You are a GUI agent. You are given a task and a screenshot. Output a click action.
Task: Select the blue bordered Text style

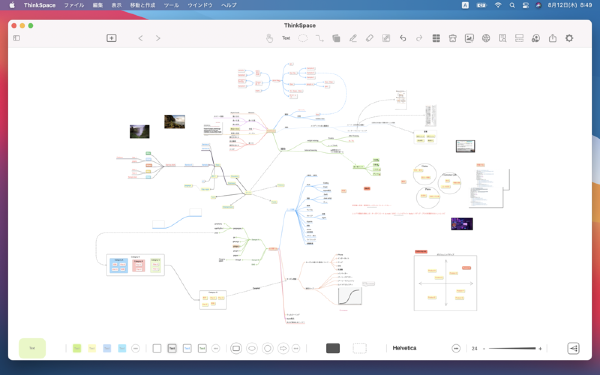[187, 348]
